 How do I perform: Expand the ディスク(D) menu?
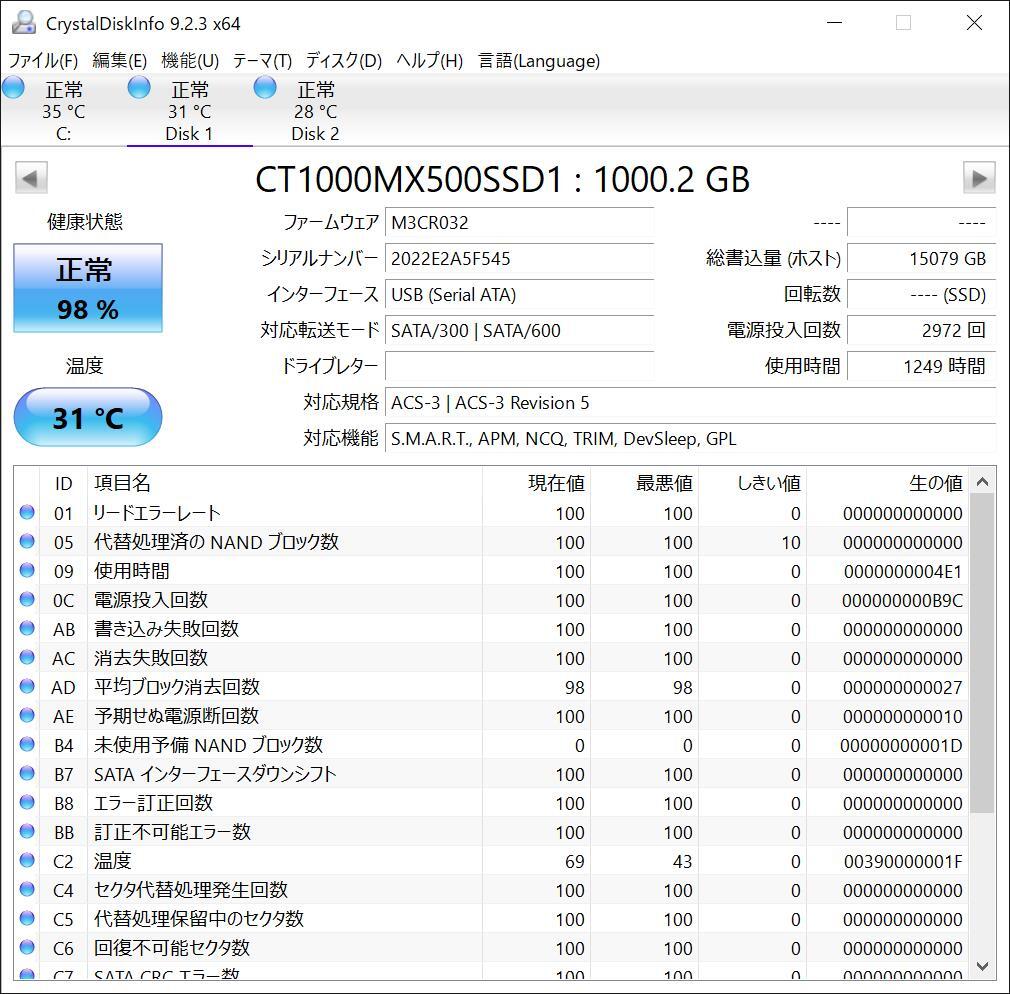(x=344, y=61)
